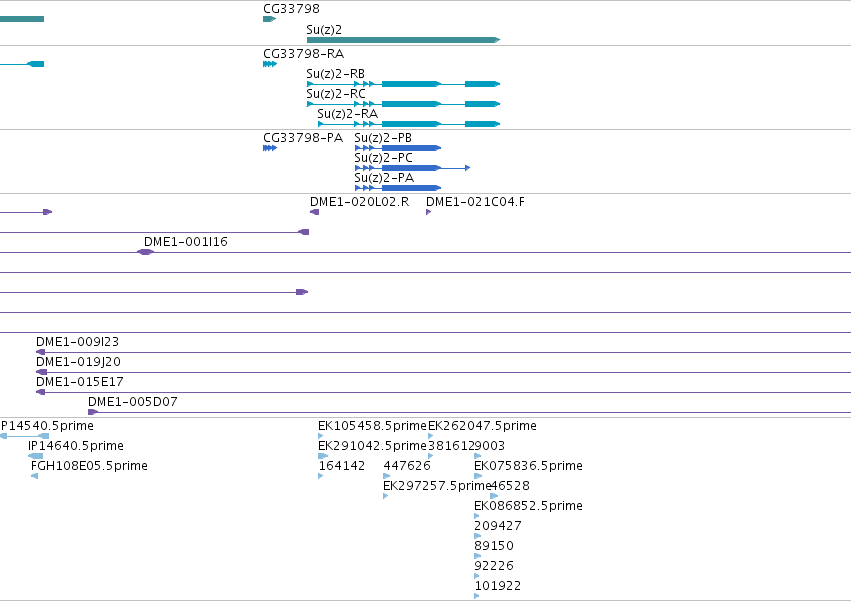This screenshot has height=601, width=851.
Task: Open the DME1-009I23 clone label
Action: click(x=77, y=342)
